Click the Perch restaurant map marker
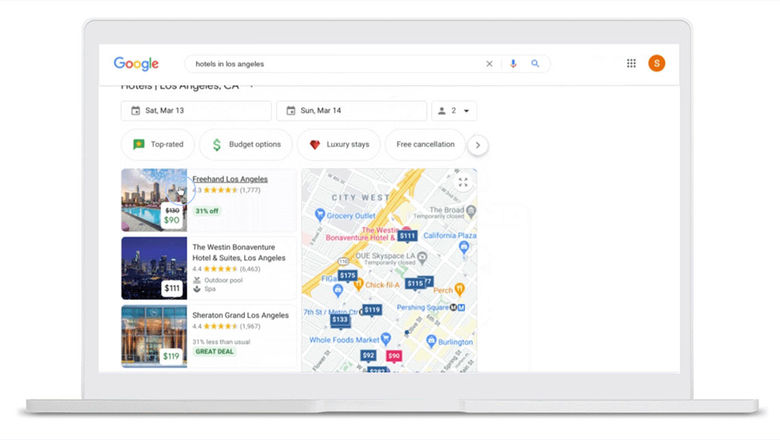This screenshot has width=780, height=440. click(x=460, y=289)
